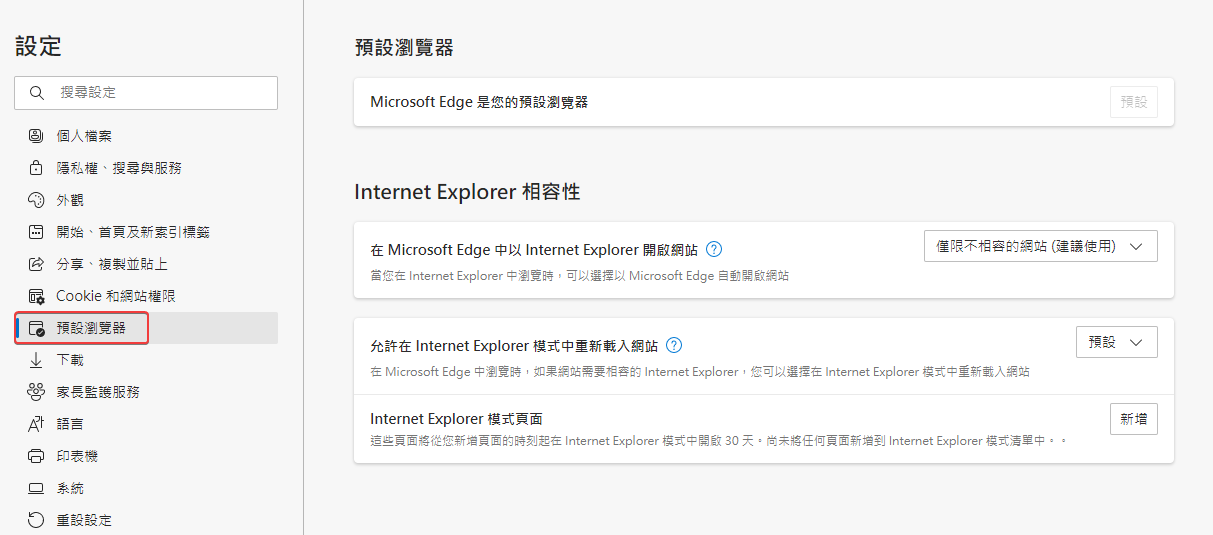
Task: Click text Microsoft Edge 是您的預設瀏覽器
Action: [479, 102]
